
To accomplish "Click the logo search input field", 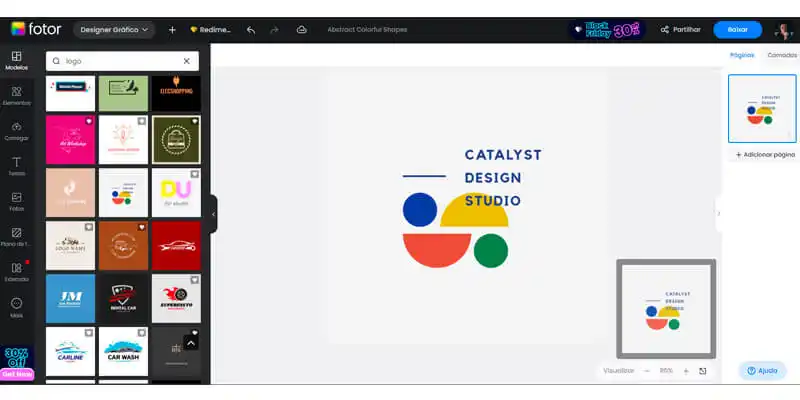I will click(122, 61).
